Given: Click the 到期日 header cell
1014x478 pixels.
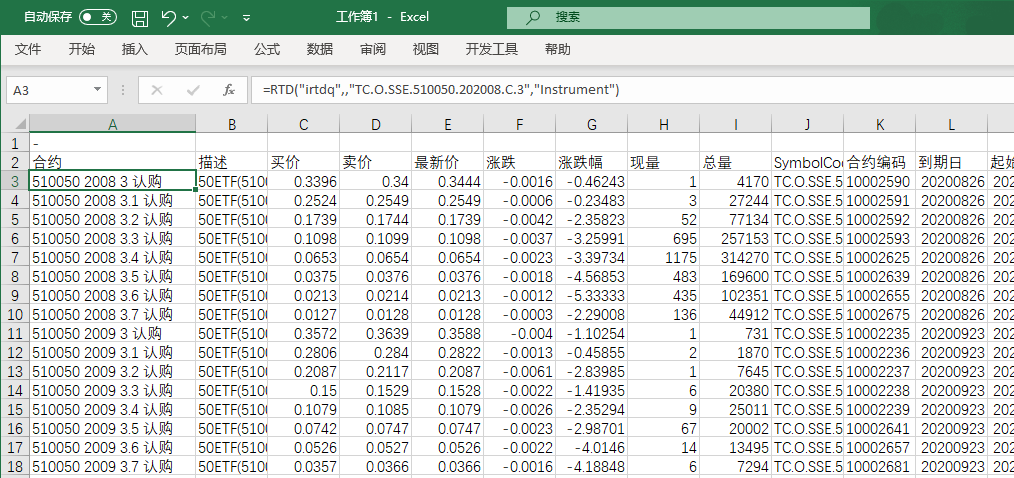Looking at the screenshot, I should (x=951, y=162).
